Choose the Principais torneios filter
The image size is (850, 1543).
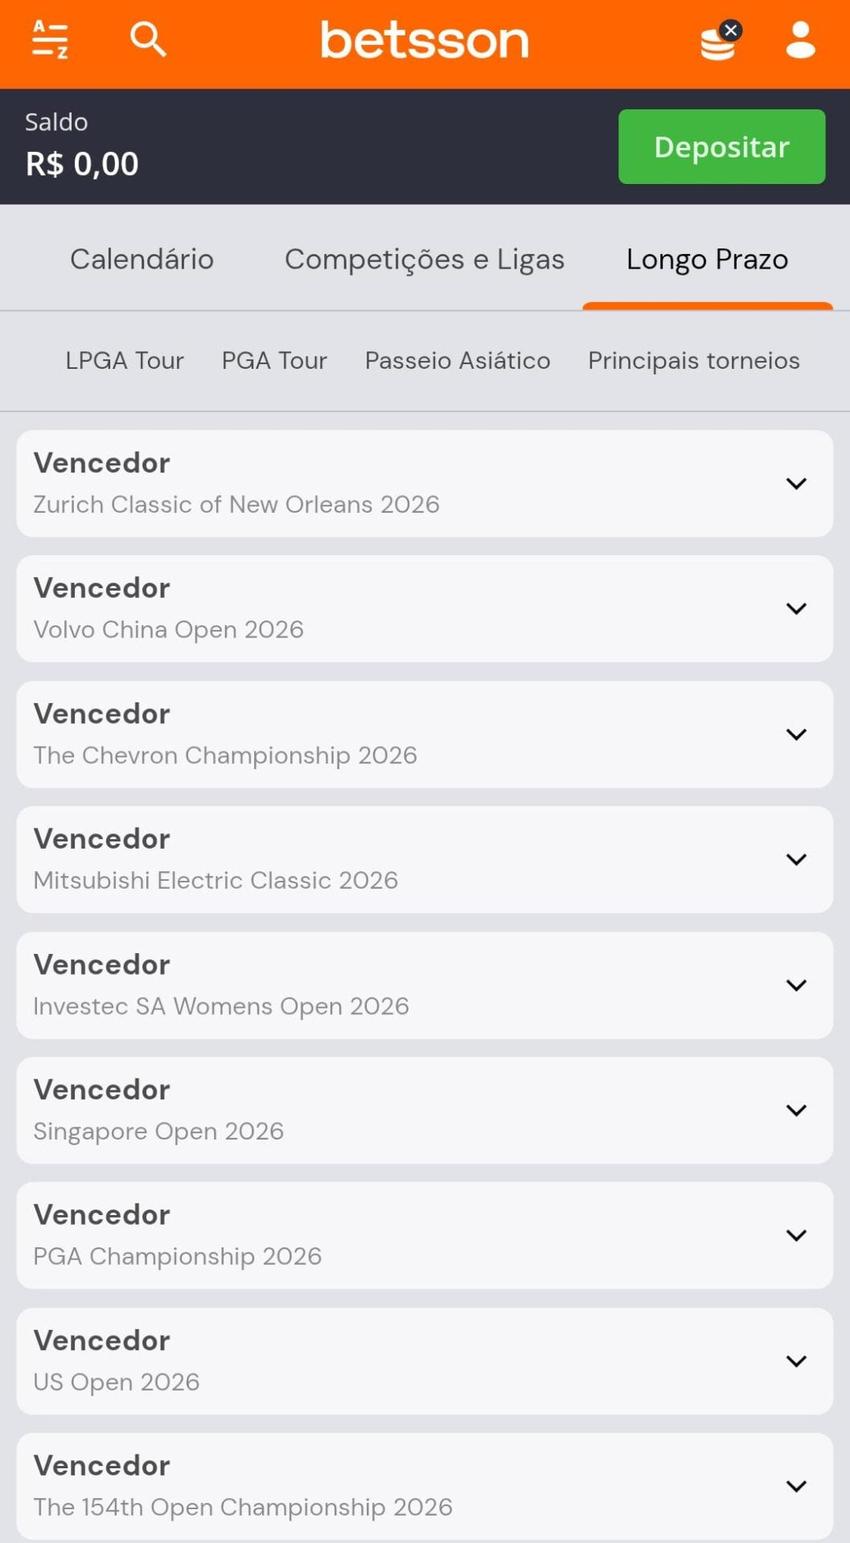693,361
